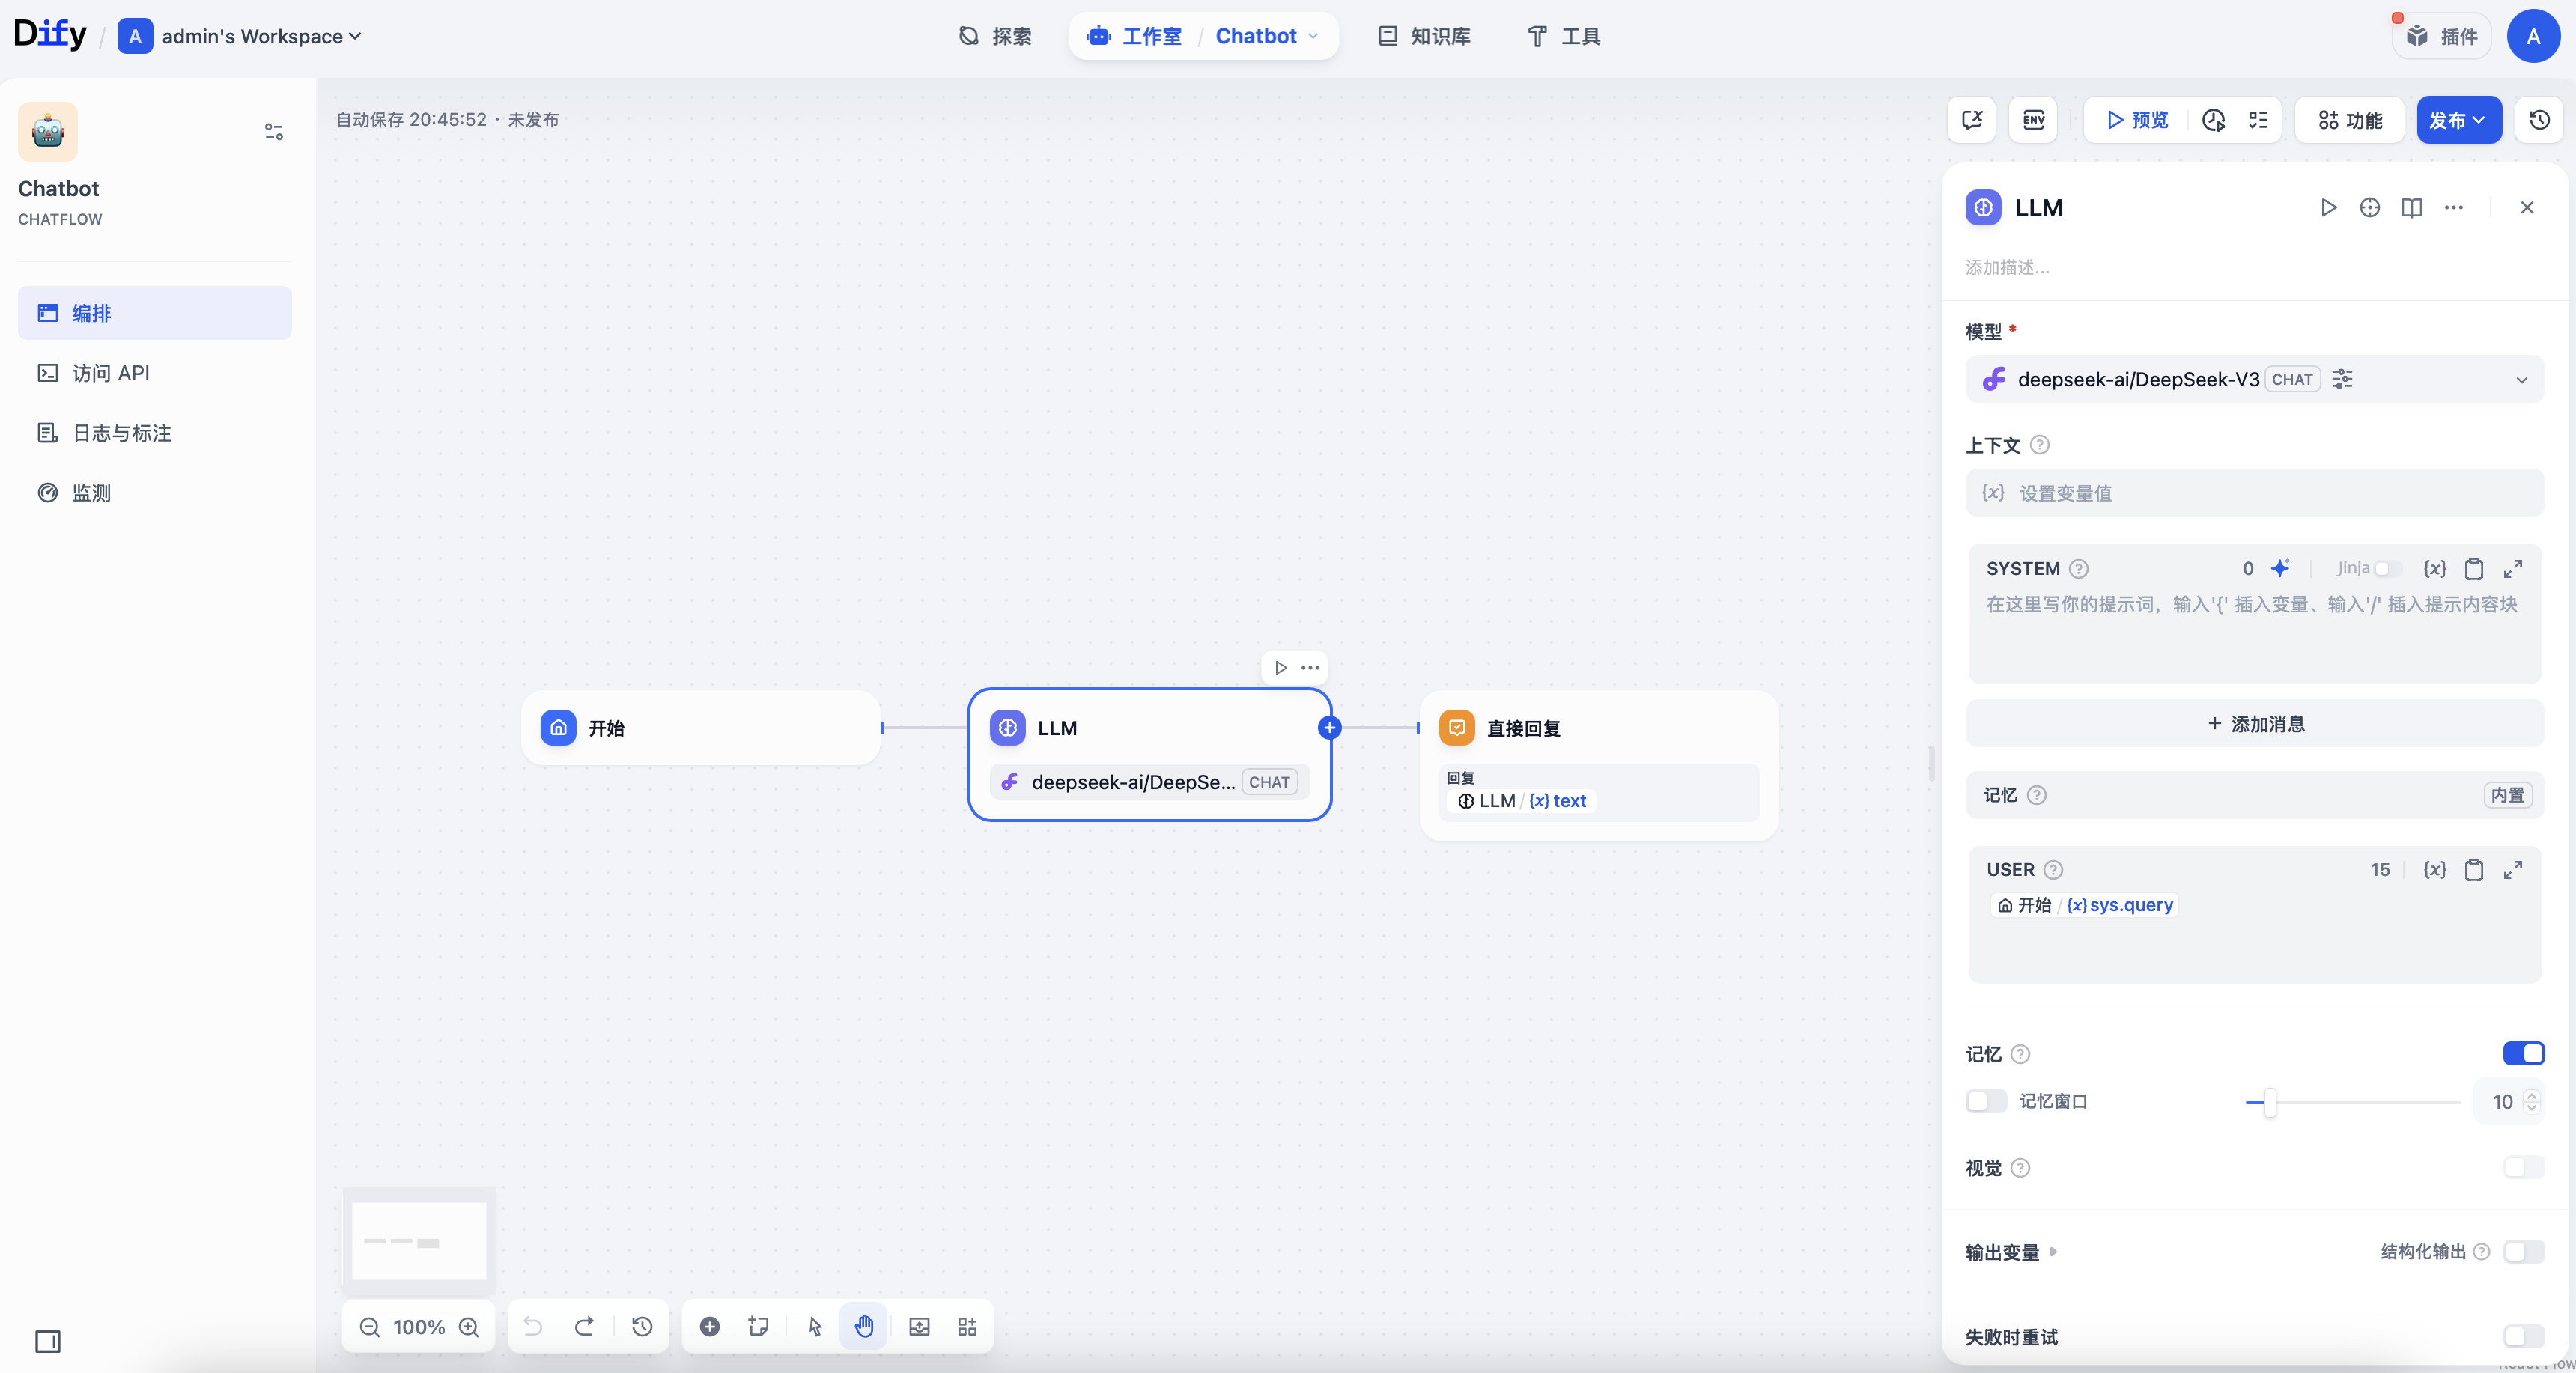Click the add note icon in bottom toolbar
Viewport: 2576px width, 1373px height.
(x=758, y=1326)
